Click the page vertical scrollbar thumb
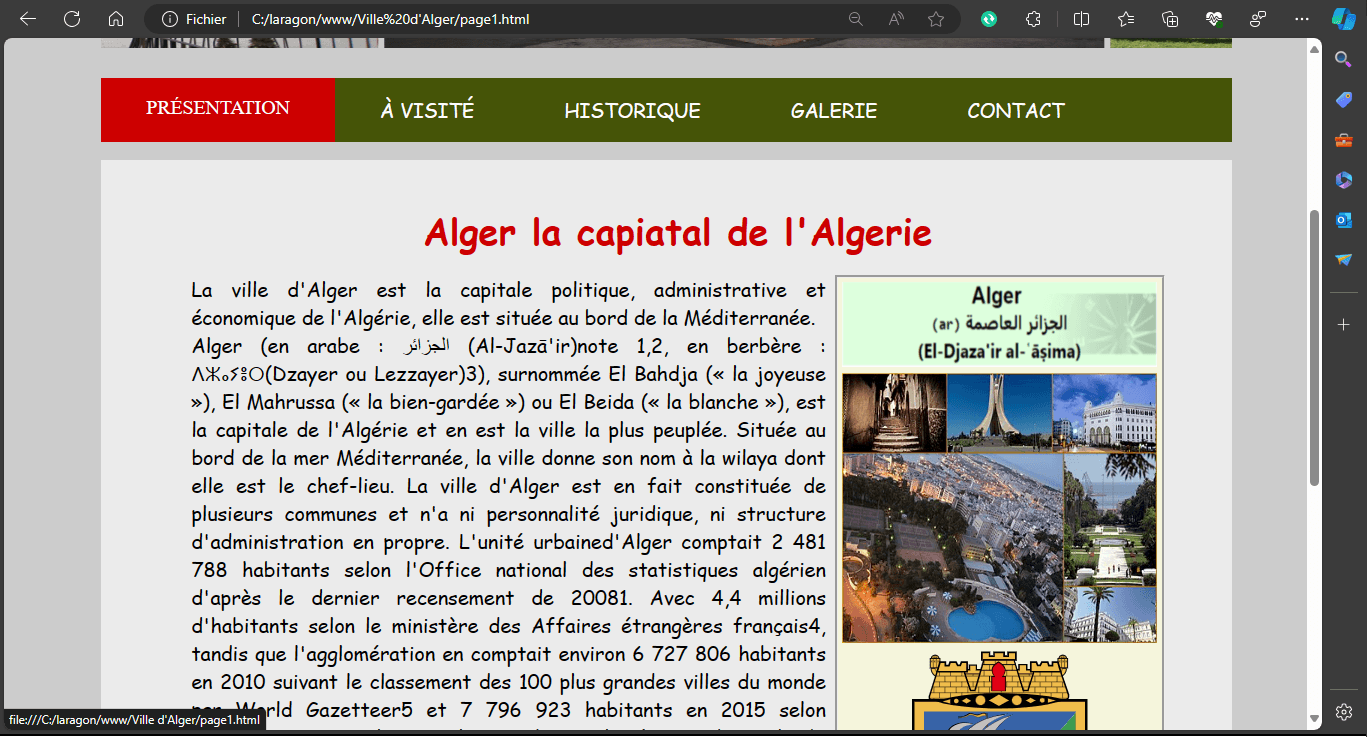The height and width of the screenshot is (737, 1367). [1314, 347]
